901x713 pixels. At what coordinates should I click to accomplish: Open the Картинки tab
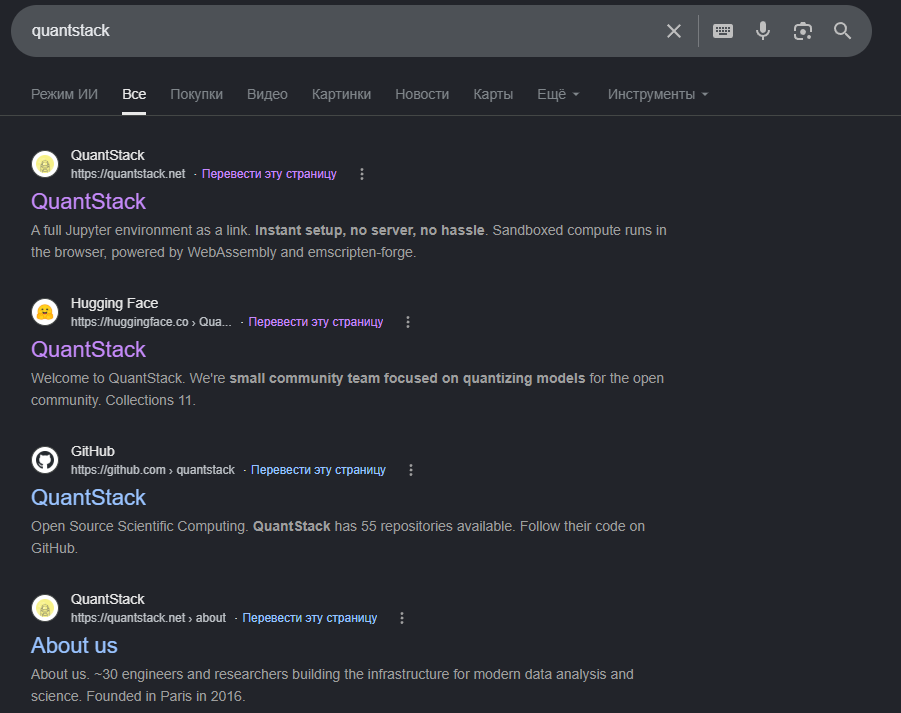point(341,94)
